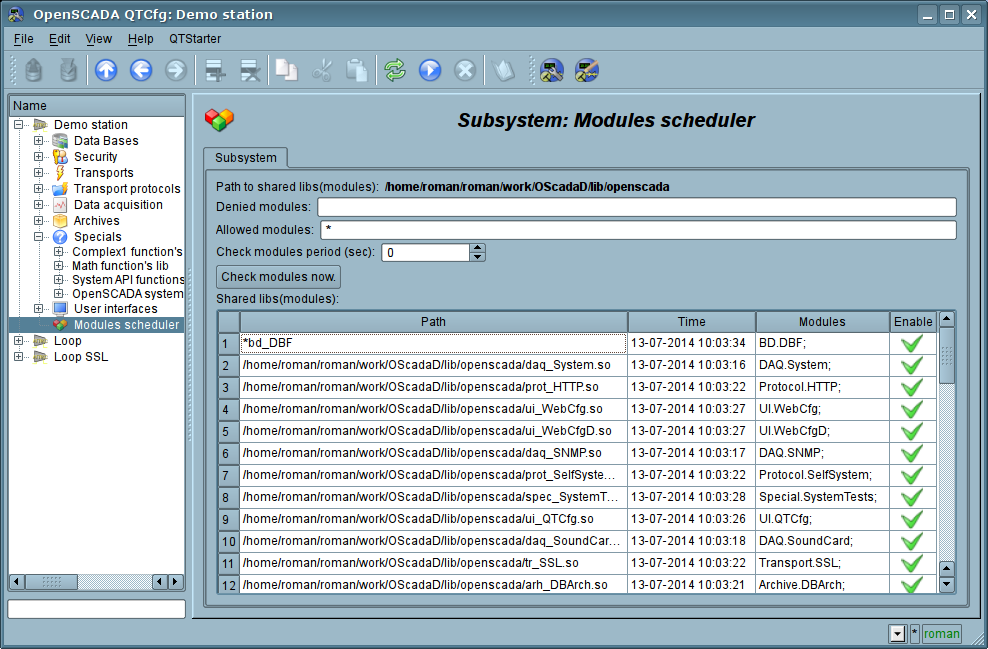Screen dimensions: 988x649
Task: Toggle Enable check for Protocol.HTTP row
Action: pos(912,388)
